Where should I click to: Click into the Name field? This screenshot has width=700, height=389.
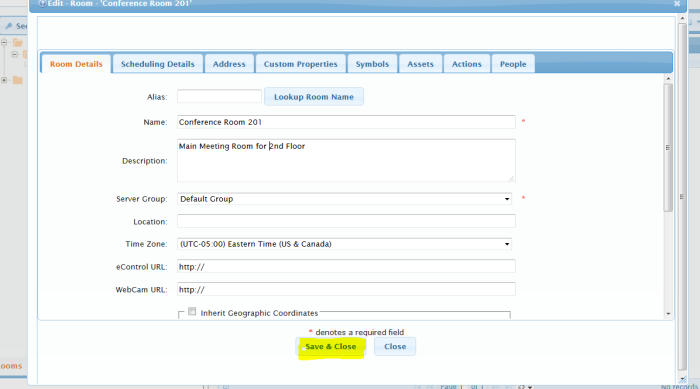tap(346, 122)
